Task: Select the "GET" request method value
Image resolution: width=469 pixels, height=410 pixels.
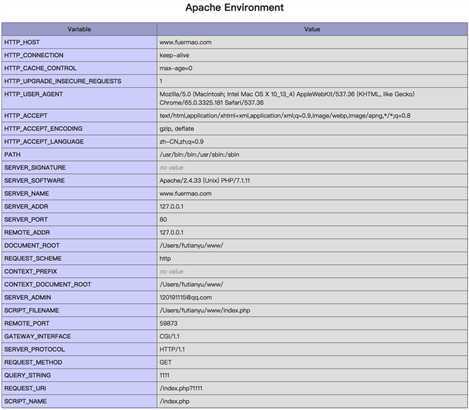Action: point(165,363)
